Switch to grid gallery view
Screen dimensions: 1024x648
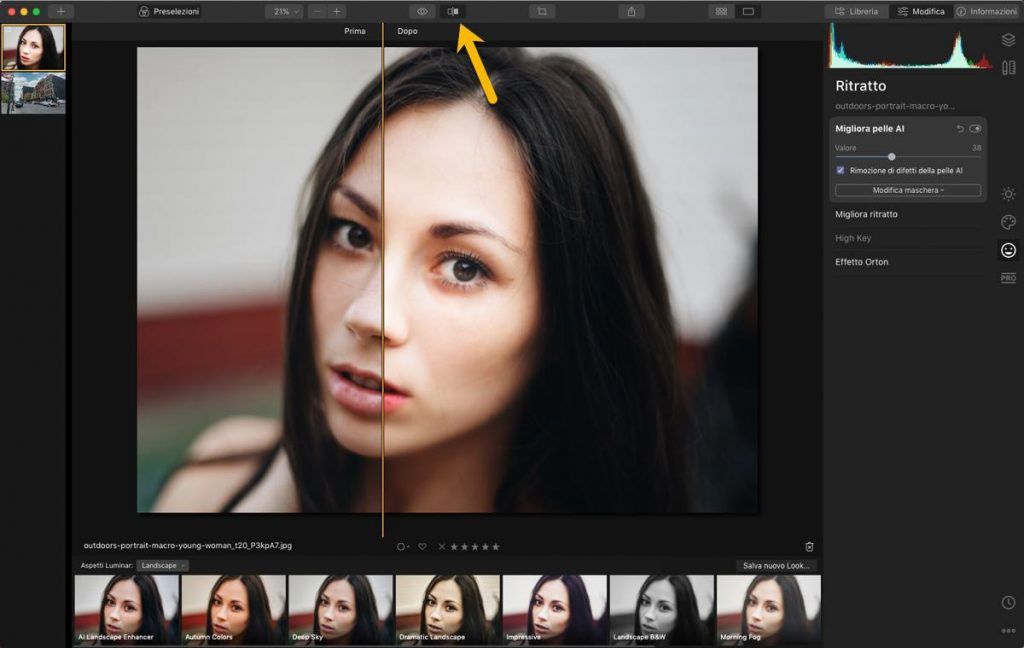pos(722,11)
